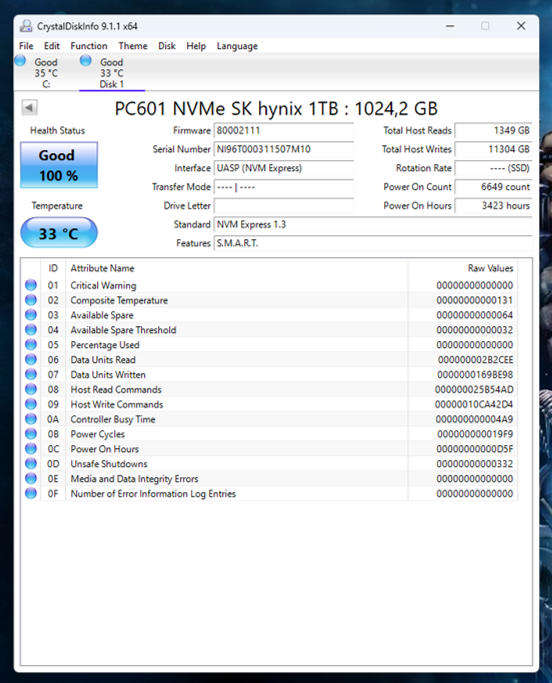Screen dimensions: 552x683
Task: Click status orb for Host Write Commands
Action: pos(31,404)
